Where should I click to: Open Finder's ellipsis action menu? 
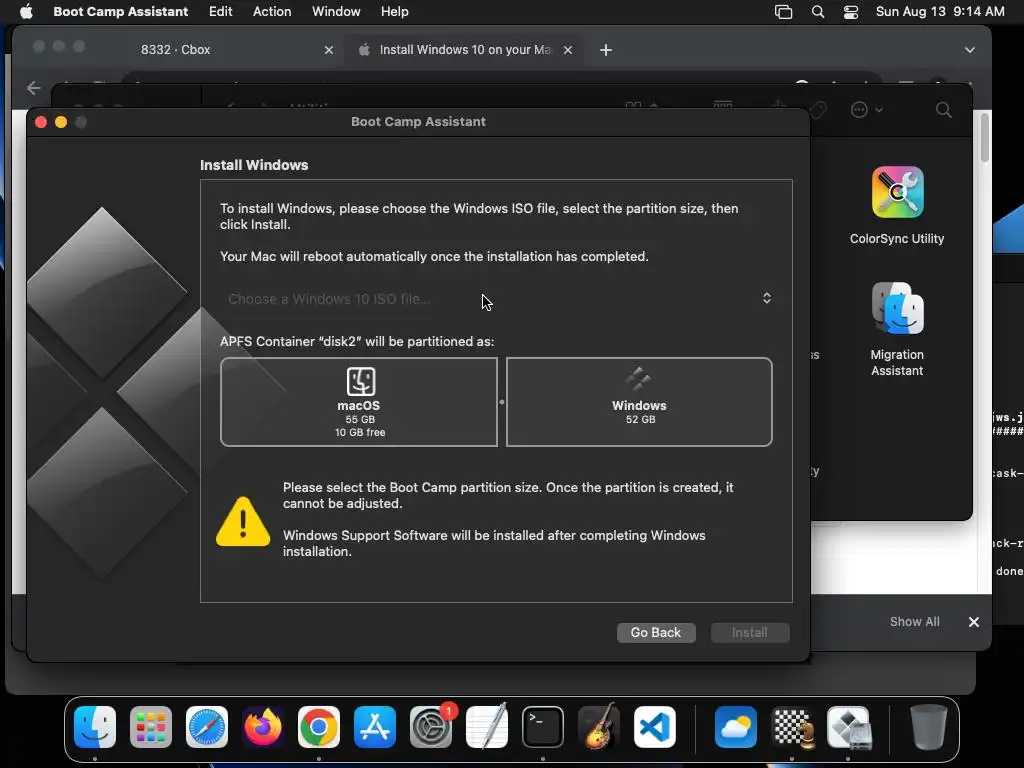867,110
